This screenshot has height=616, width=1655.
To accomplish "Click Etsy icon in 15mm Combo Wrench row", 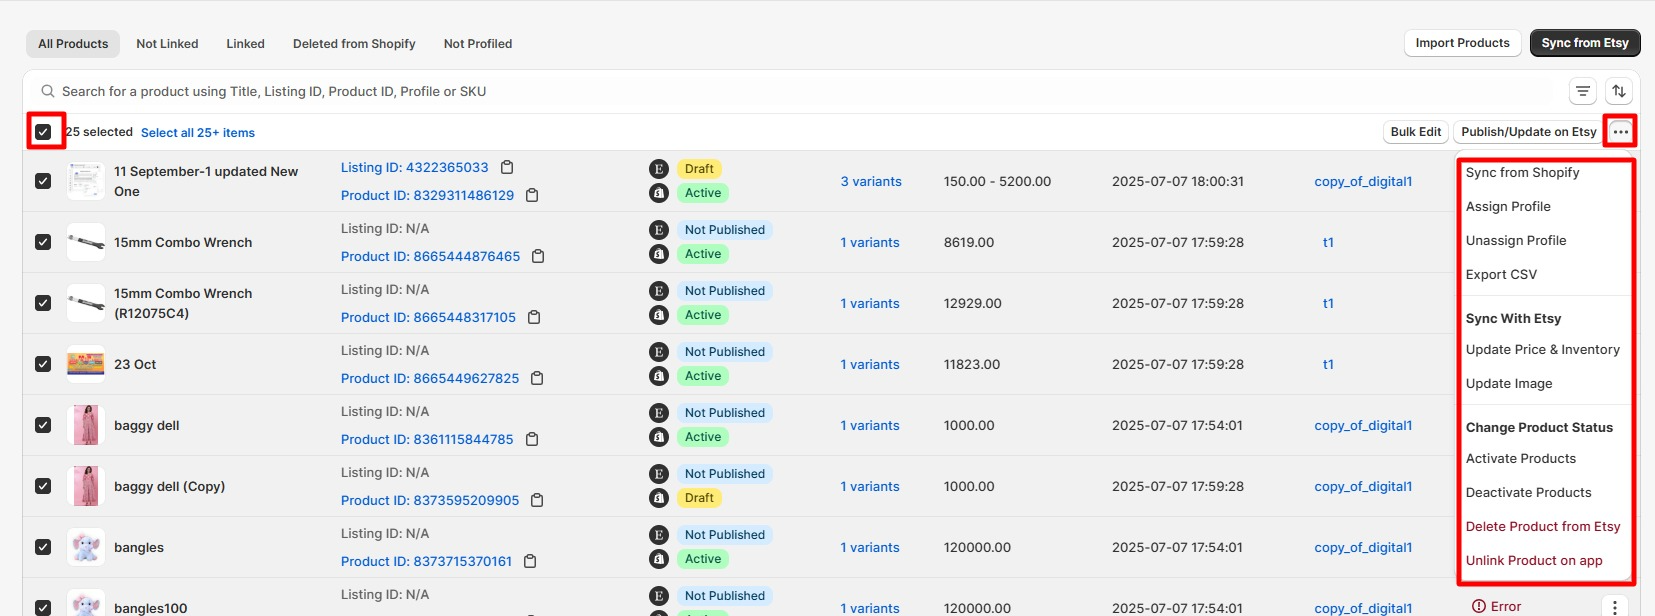I will (658, 230).
